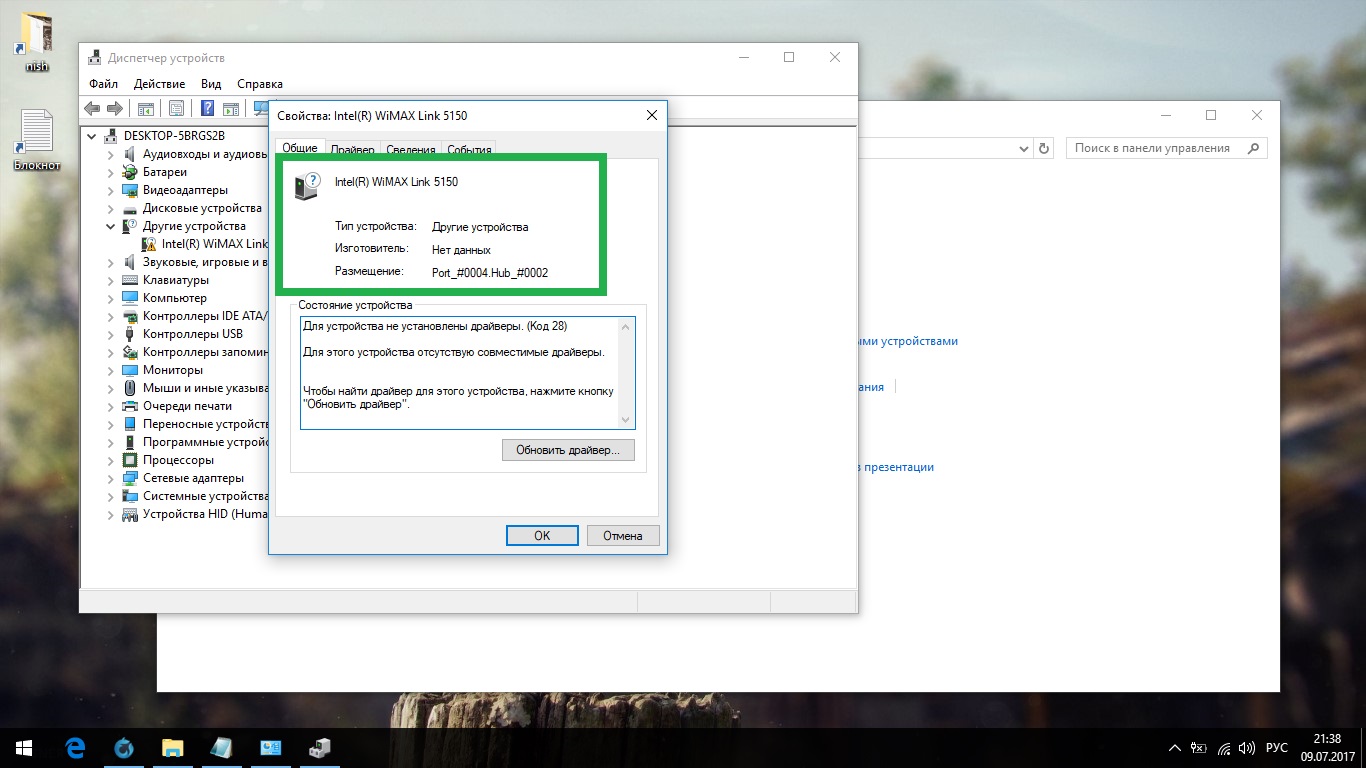This screenshot has height=768, width=1366.
Task: Click the РУС language indicator
Action: 1277,748
